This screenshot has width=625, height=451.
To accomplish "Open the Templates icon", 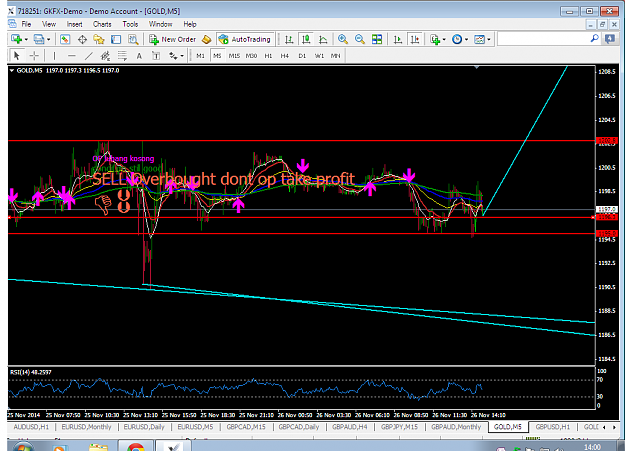I will pyautogui.click(x=479, y=39).
